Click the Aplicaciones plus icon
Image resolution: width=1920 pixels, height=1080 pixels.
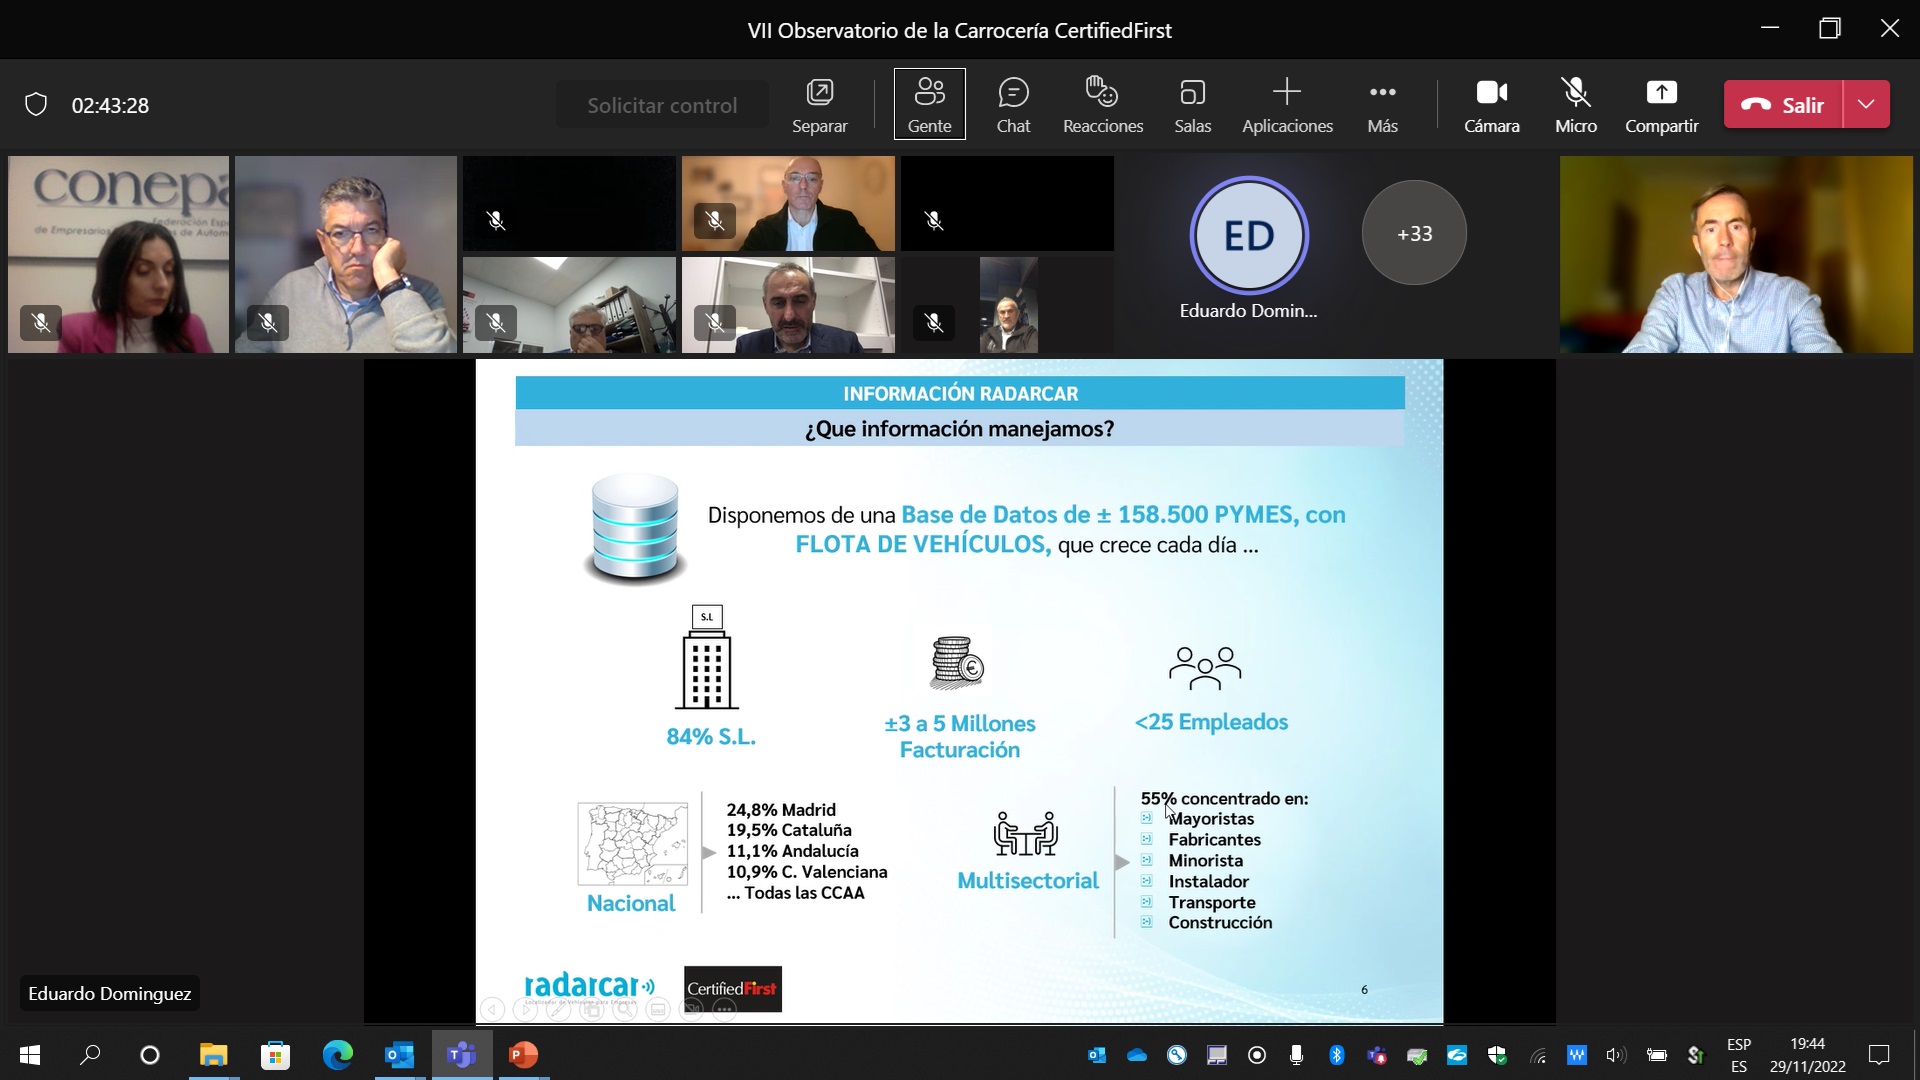[x=1286, y=93]
